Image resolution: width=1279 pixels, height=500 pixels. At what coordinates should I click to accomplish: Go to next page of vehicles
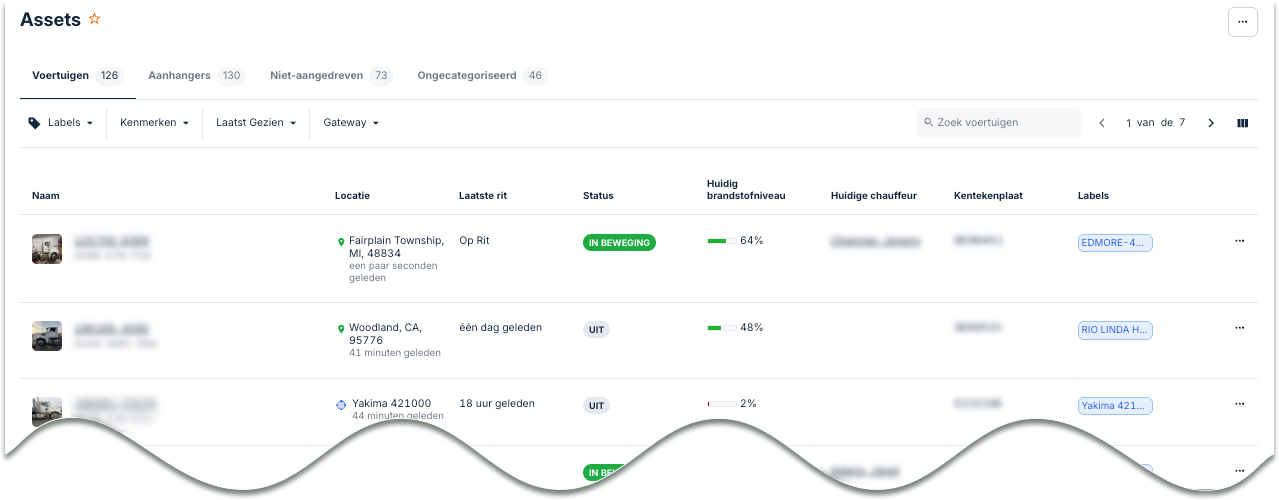[x=1211, y=123]
